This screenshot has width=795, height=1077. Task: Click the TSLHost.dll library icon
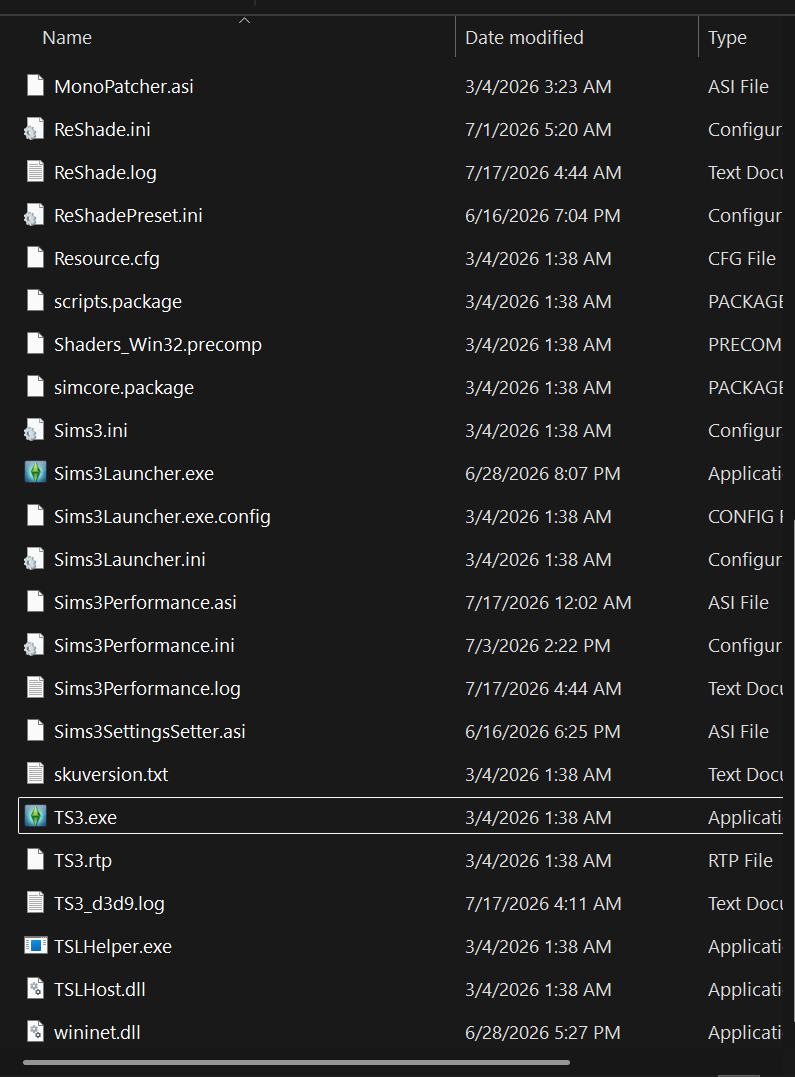(35, 989)
